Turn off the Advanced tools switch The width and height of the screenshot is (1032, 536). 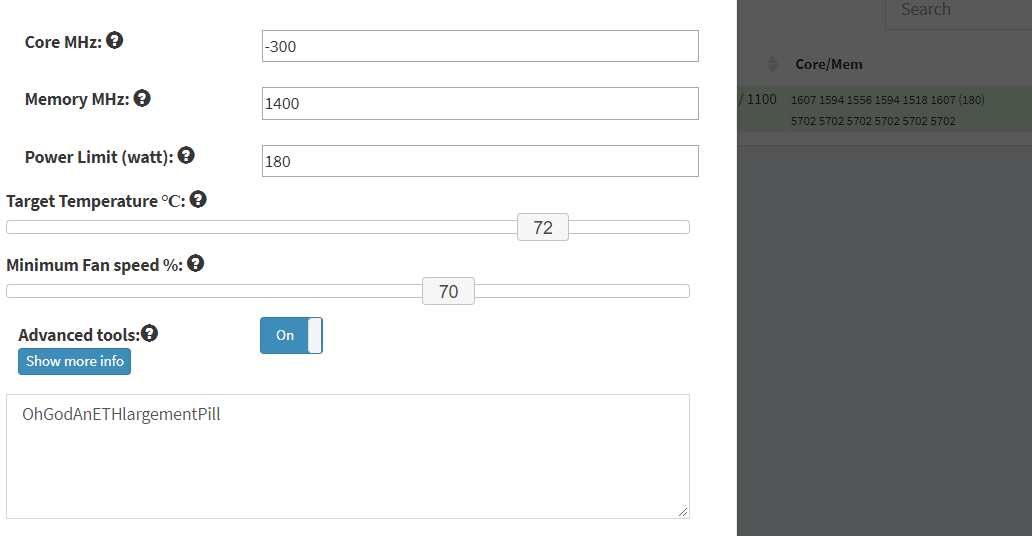point(291,335)
